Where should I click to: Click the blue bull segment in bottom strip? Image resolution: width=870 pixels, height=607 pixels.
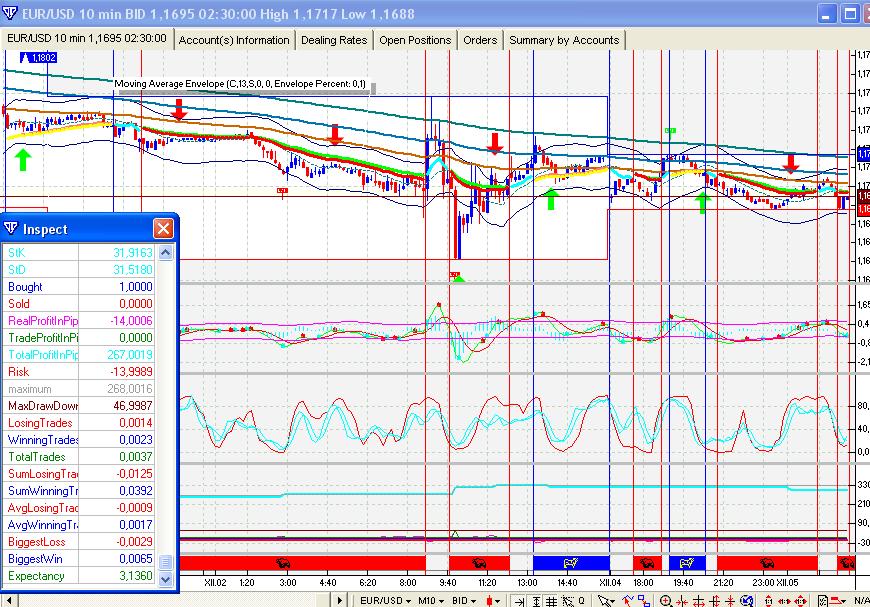(x=570, y=563)
